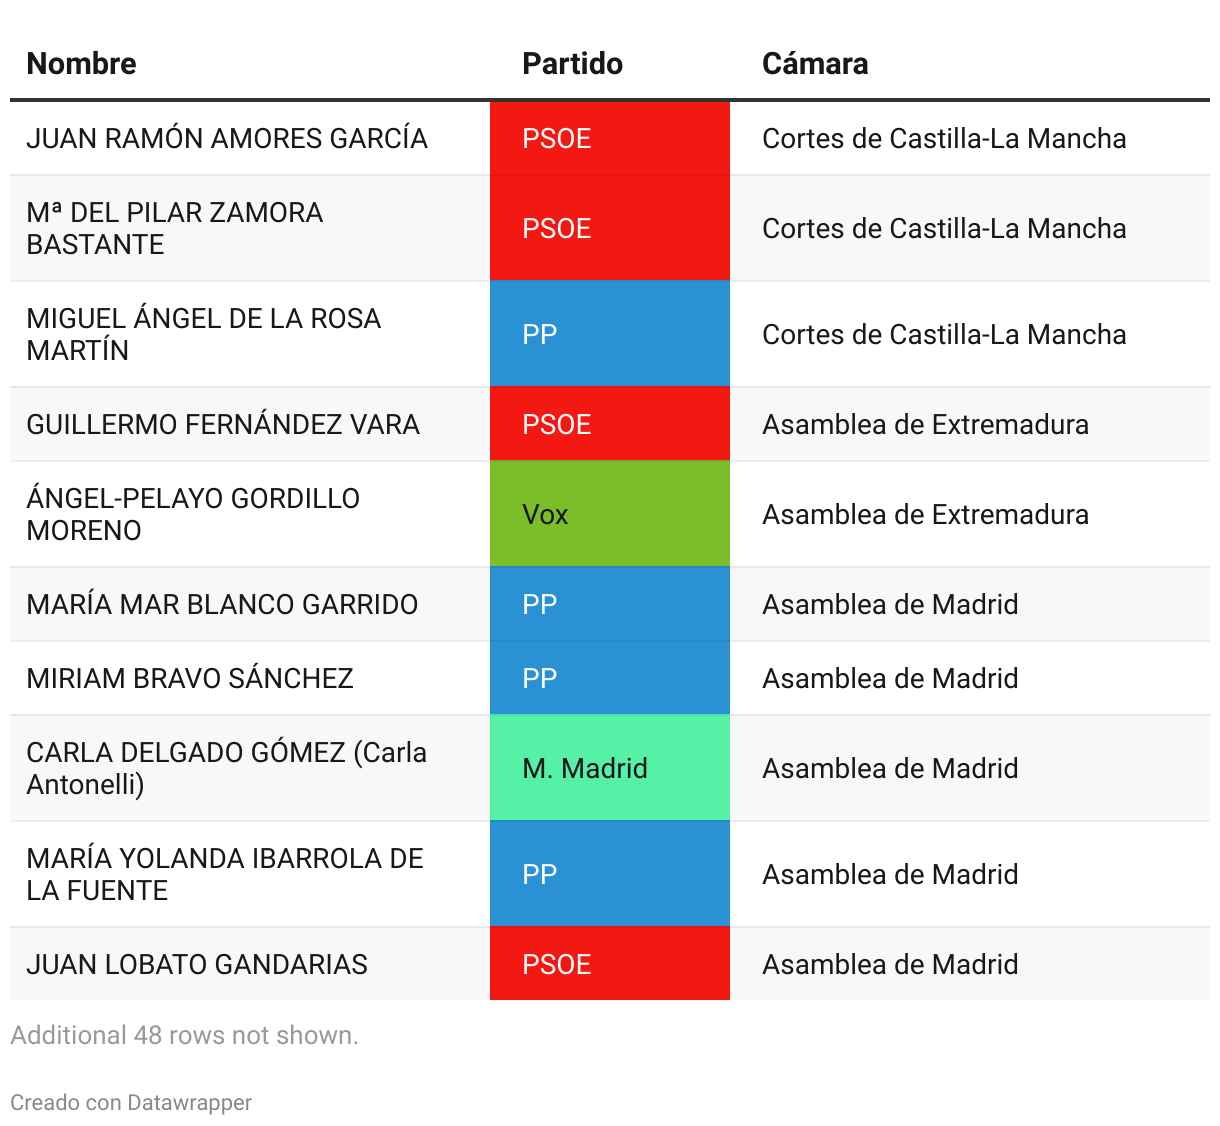The width and height of the screenshot is (1220, 1126).
Task: Select GUILLERMO FERNÁNDEZ VARA name
Action: (223, 424)
